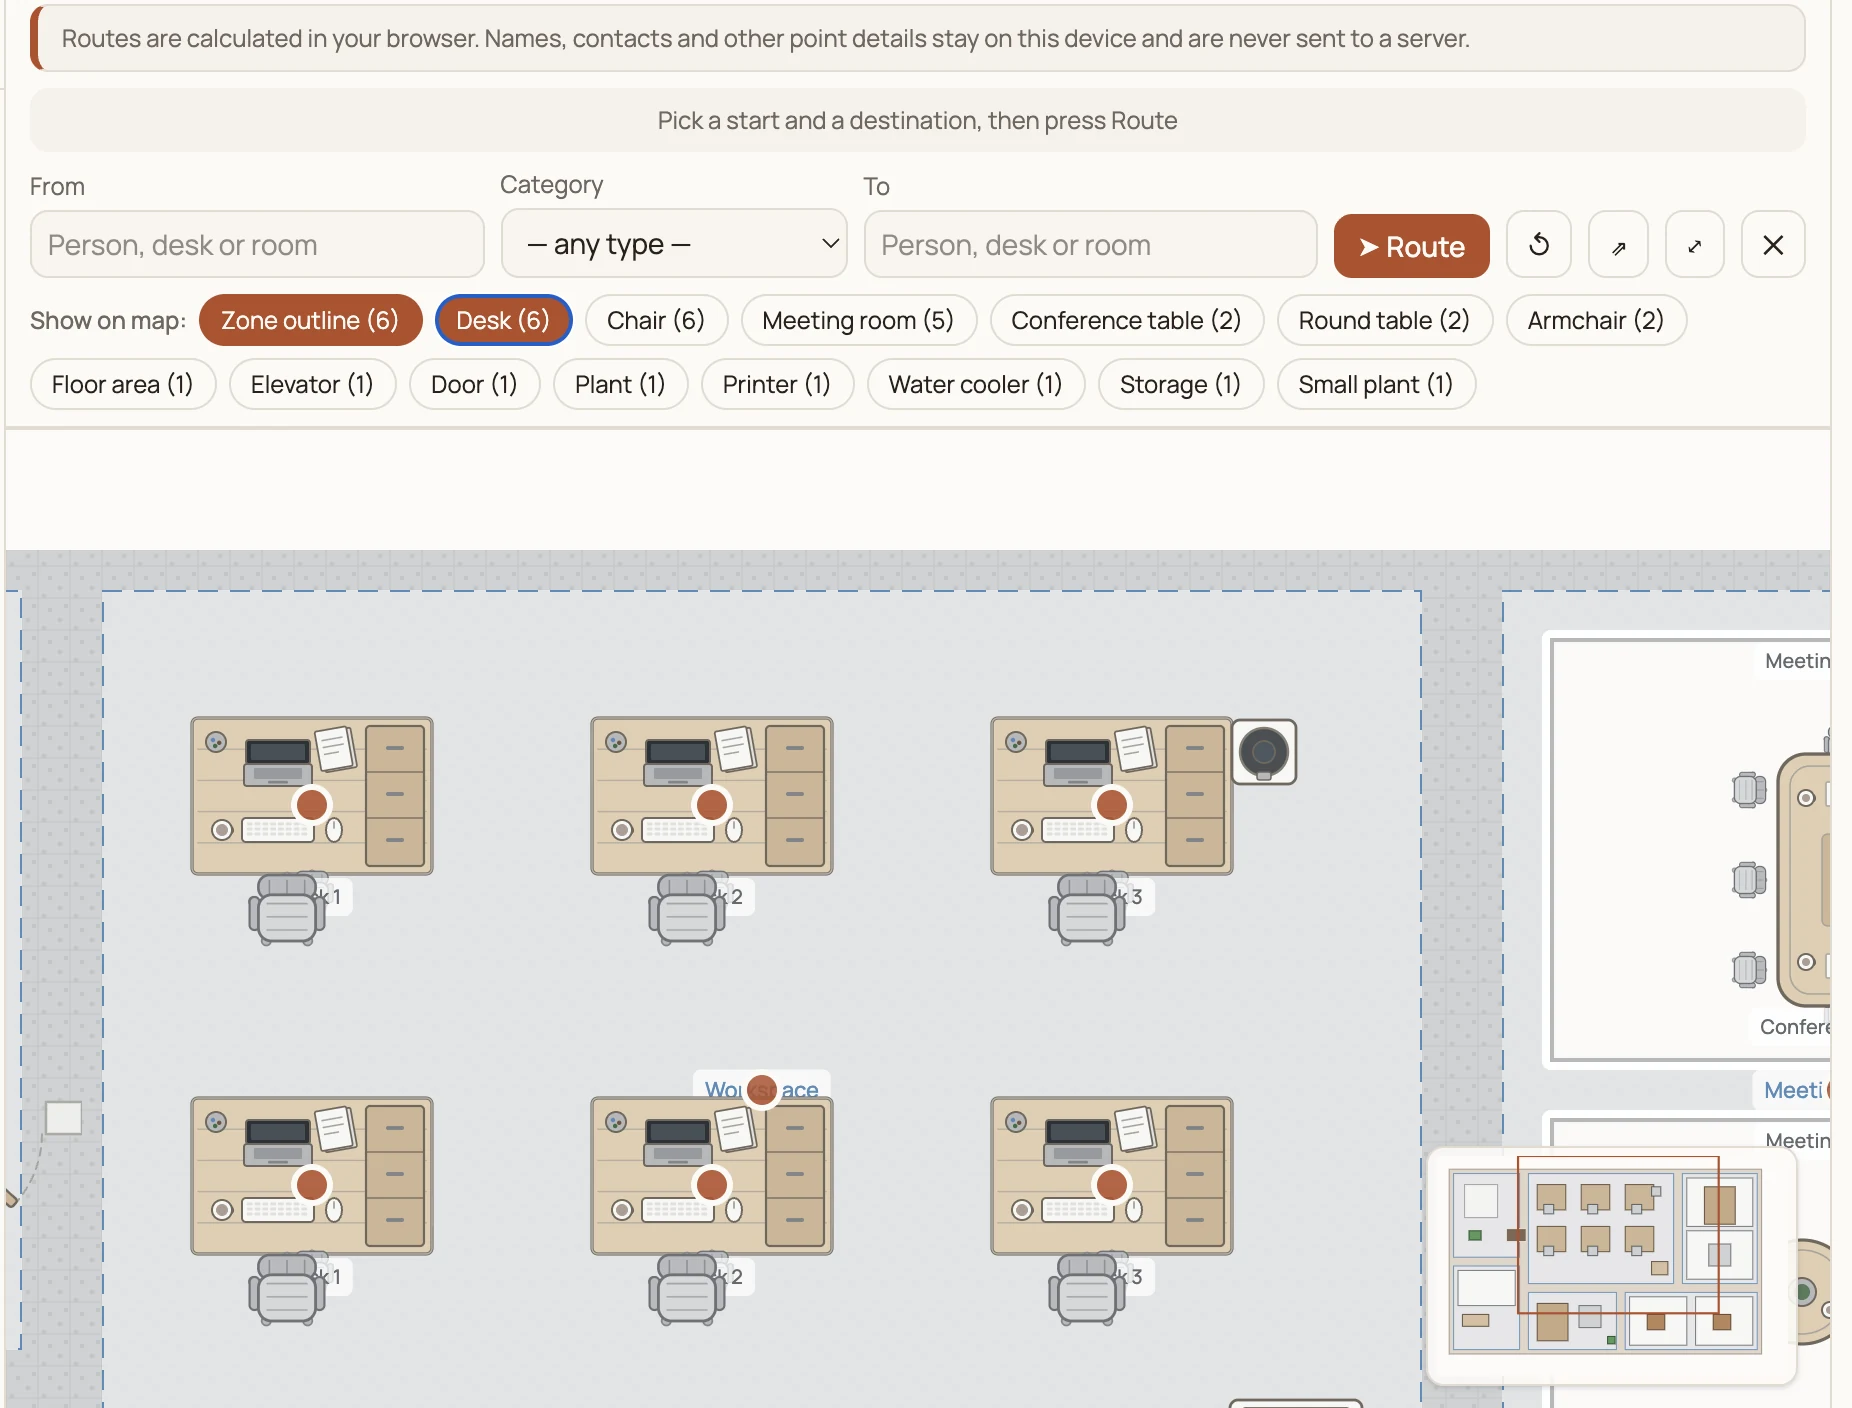Select bottom-row desk 3 marker dot
The width and height of the screenshot is (1852, 1408).
pyautogui.click(x=1112, y=1184)
